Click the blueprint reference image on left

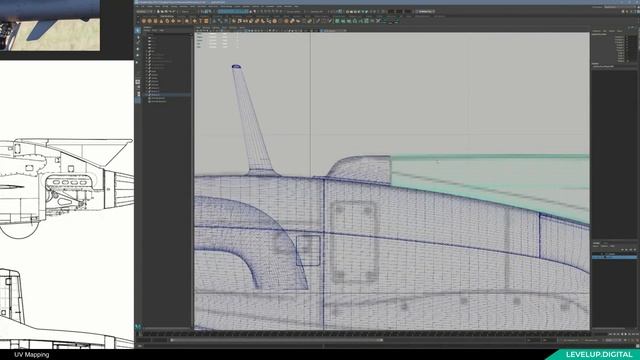[x=67, y=204]
